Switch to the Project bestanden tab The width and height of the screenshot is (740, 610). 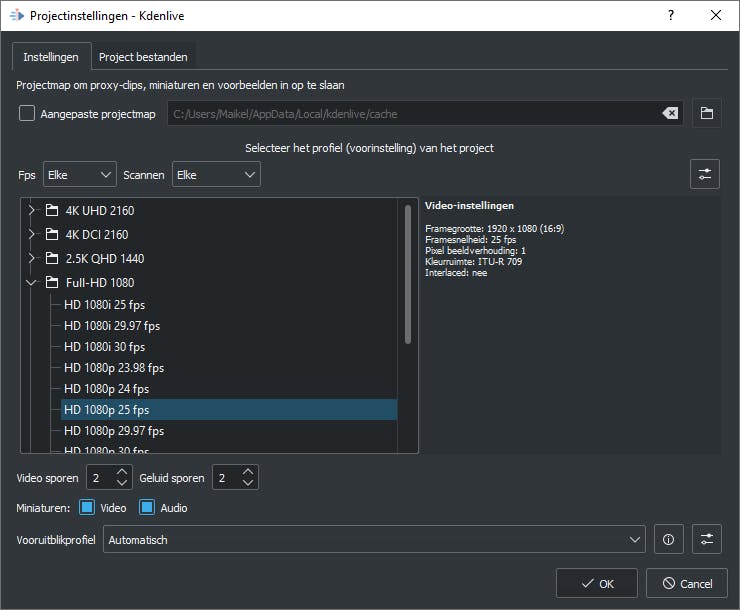(143, 57)
